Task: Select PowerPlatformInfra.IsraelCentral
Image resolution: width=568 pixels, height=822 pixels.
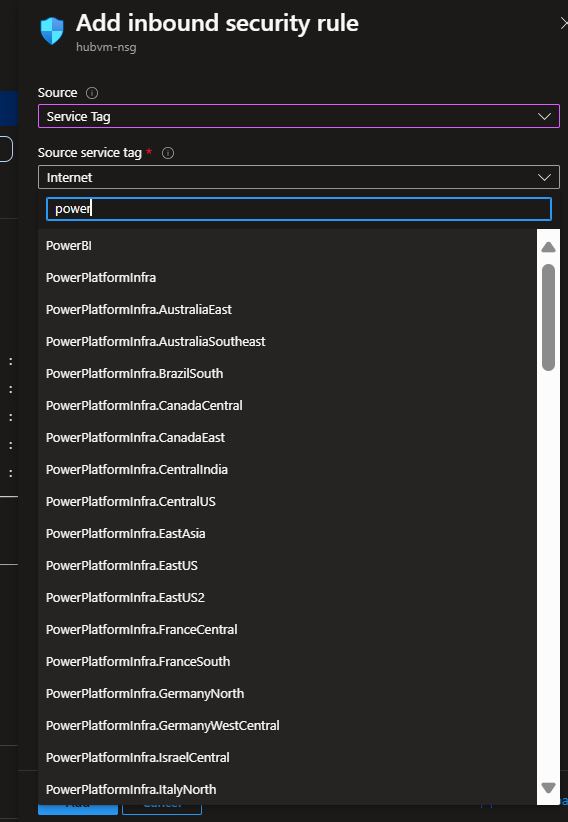Action: 287,757
